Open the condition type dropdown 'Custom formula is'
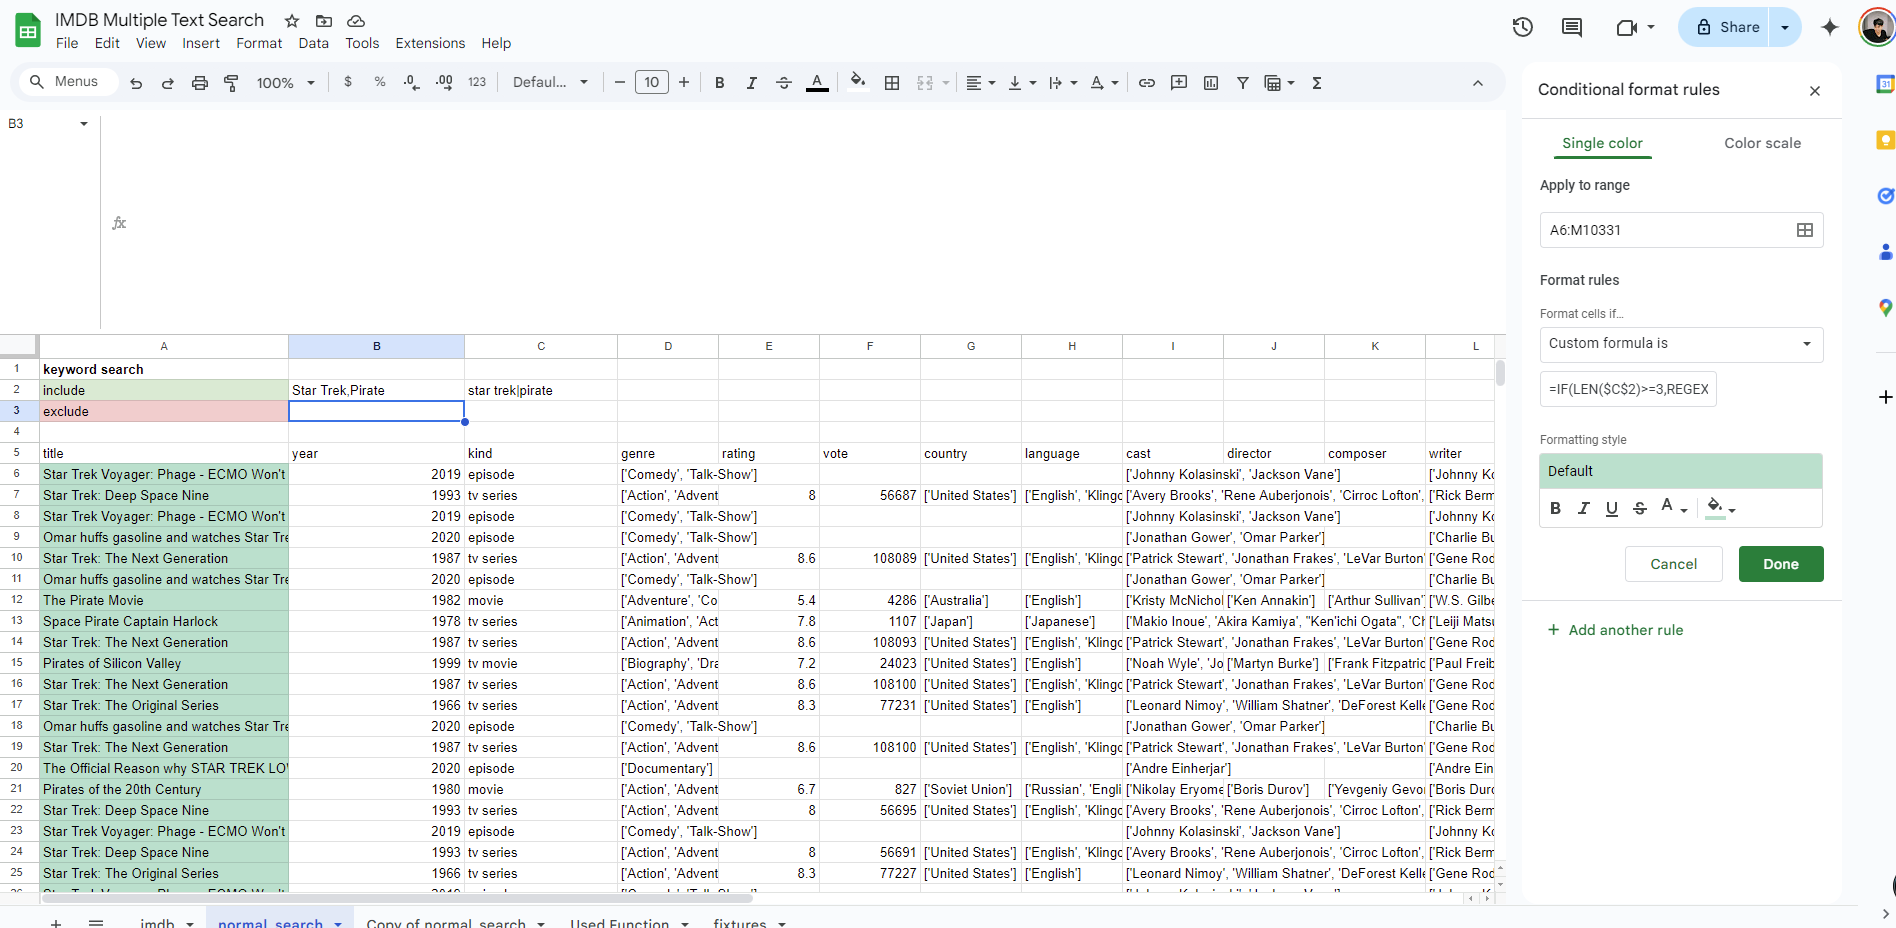Viewport: 1896px width, 928px height. pos(1681,344)
